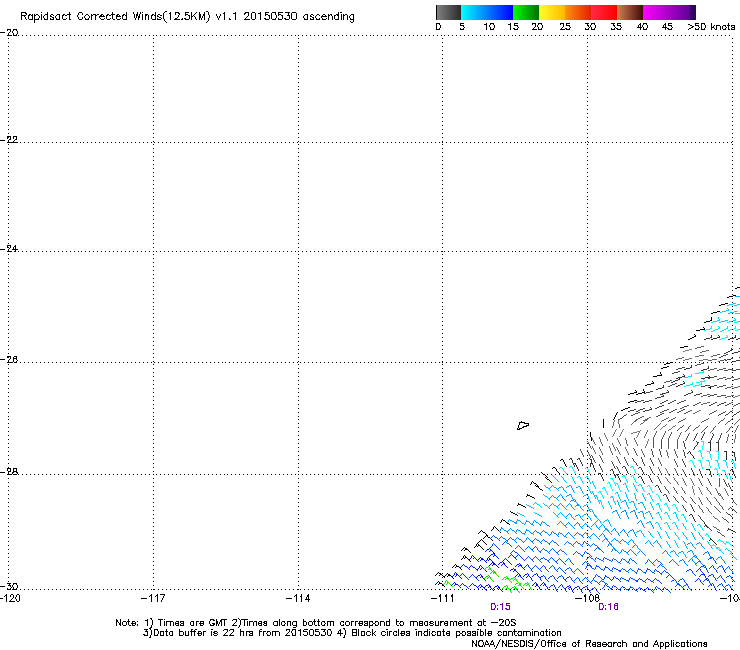Pick the brown 35–40 knots legend segment
The width and height of the screenshot is (740, 650).
coord(630,12)
